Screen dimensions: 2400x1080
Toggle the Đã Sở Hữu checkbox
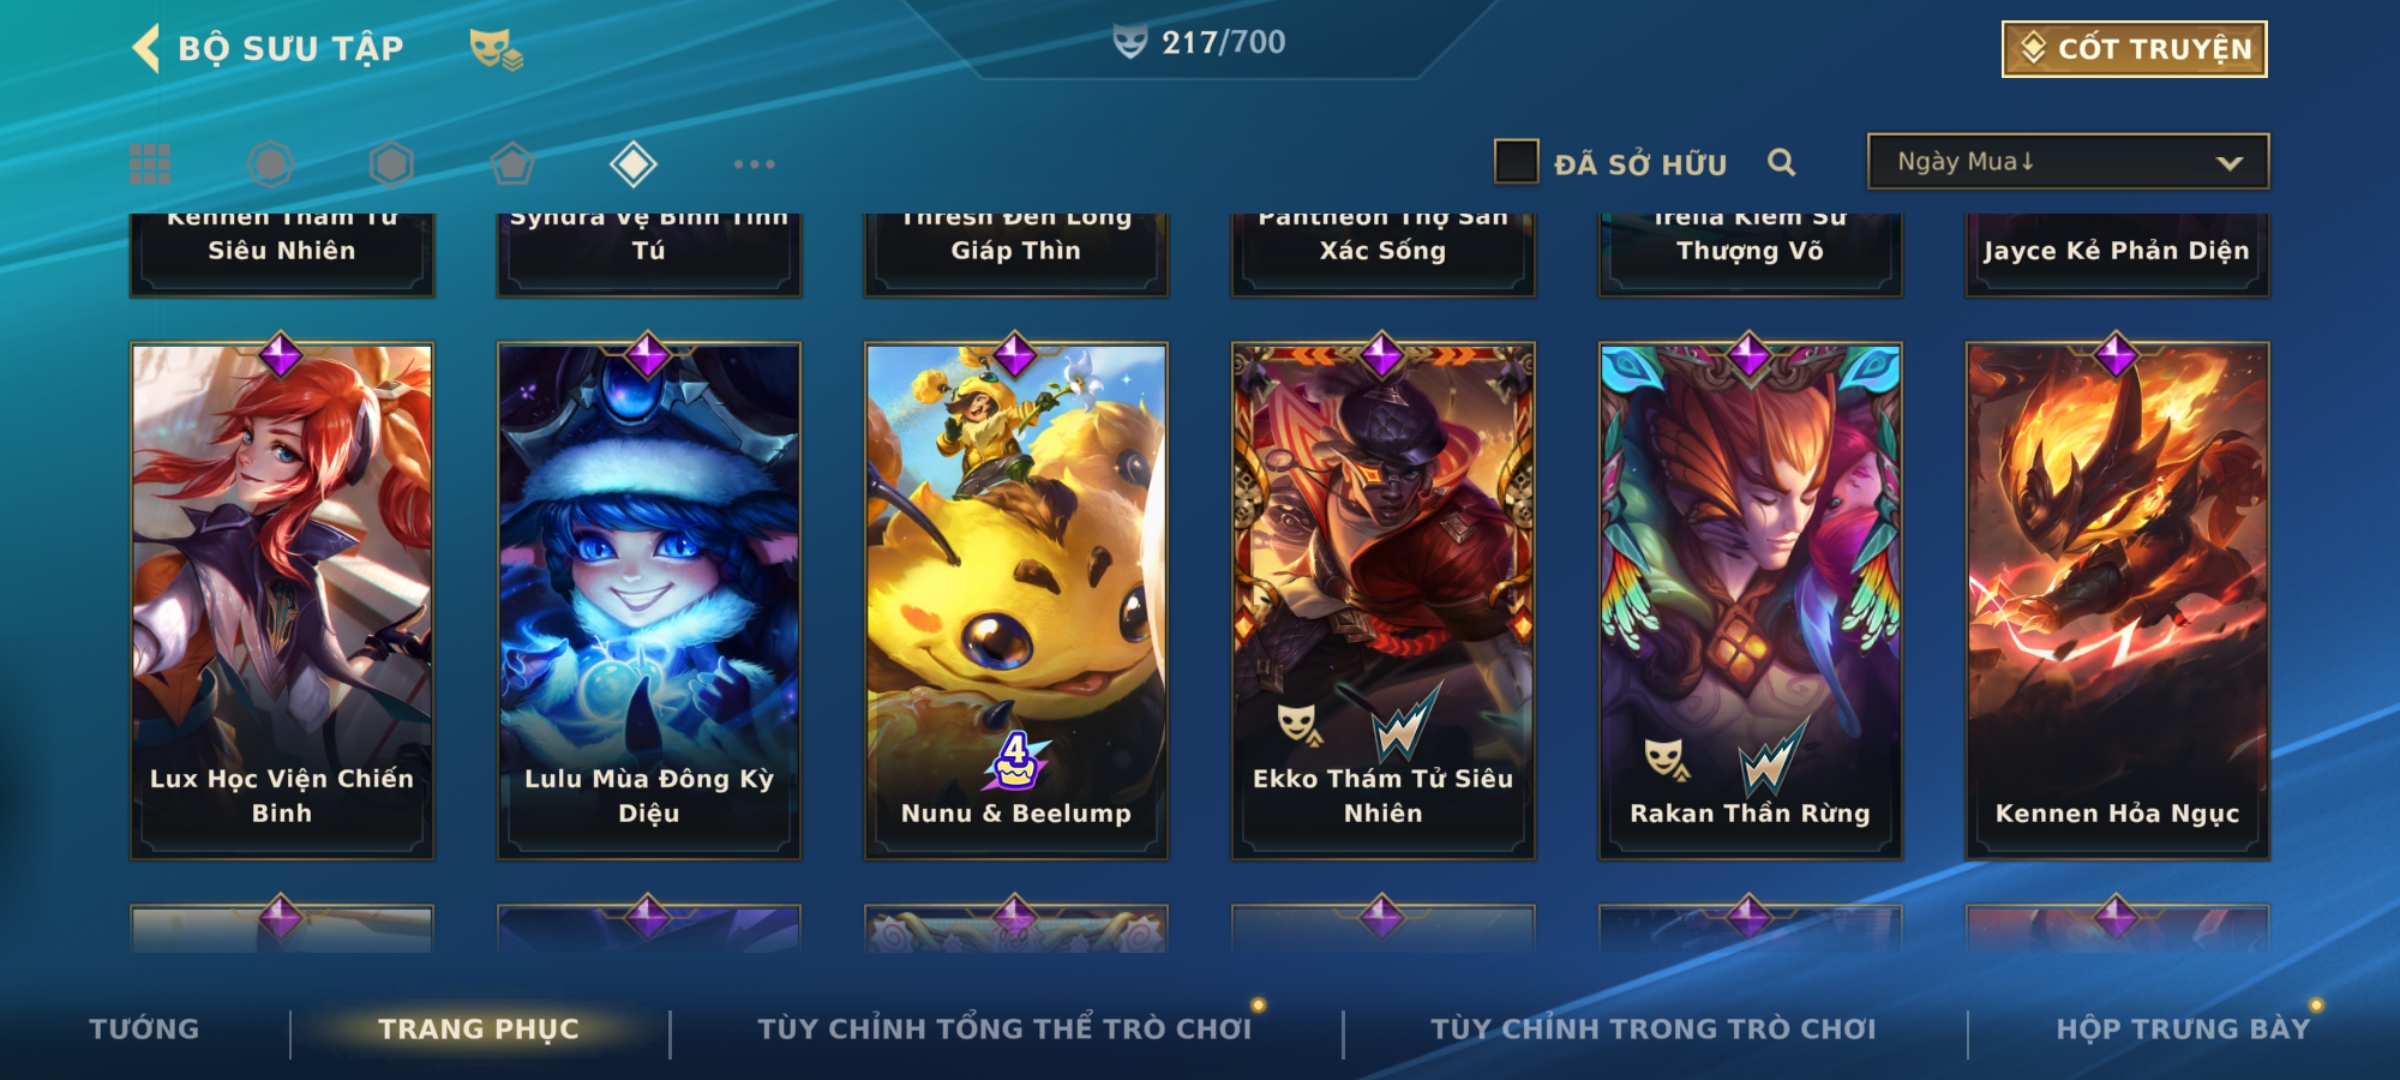(x=1516, y=162)
